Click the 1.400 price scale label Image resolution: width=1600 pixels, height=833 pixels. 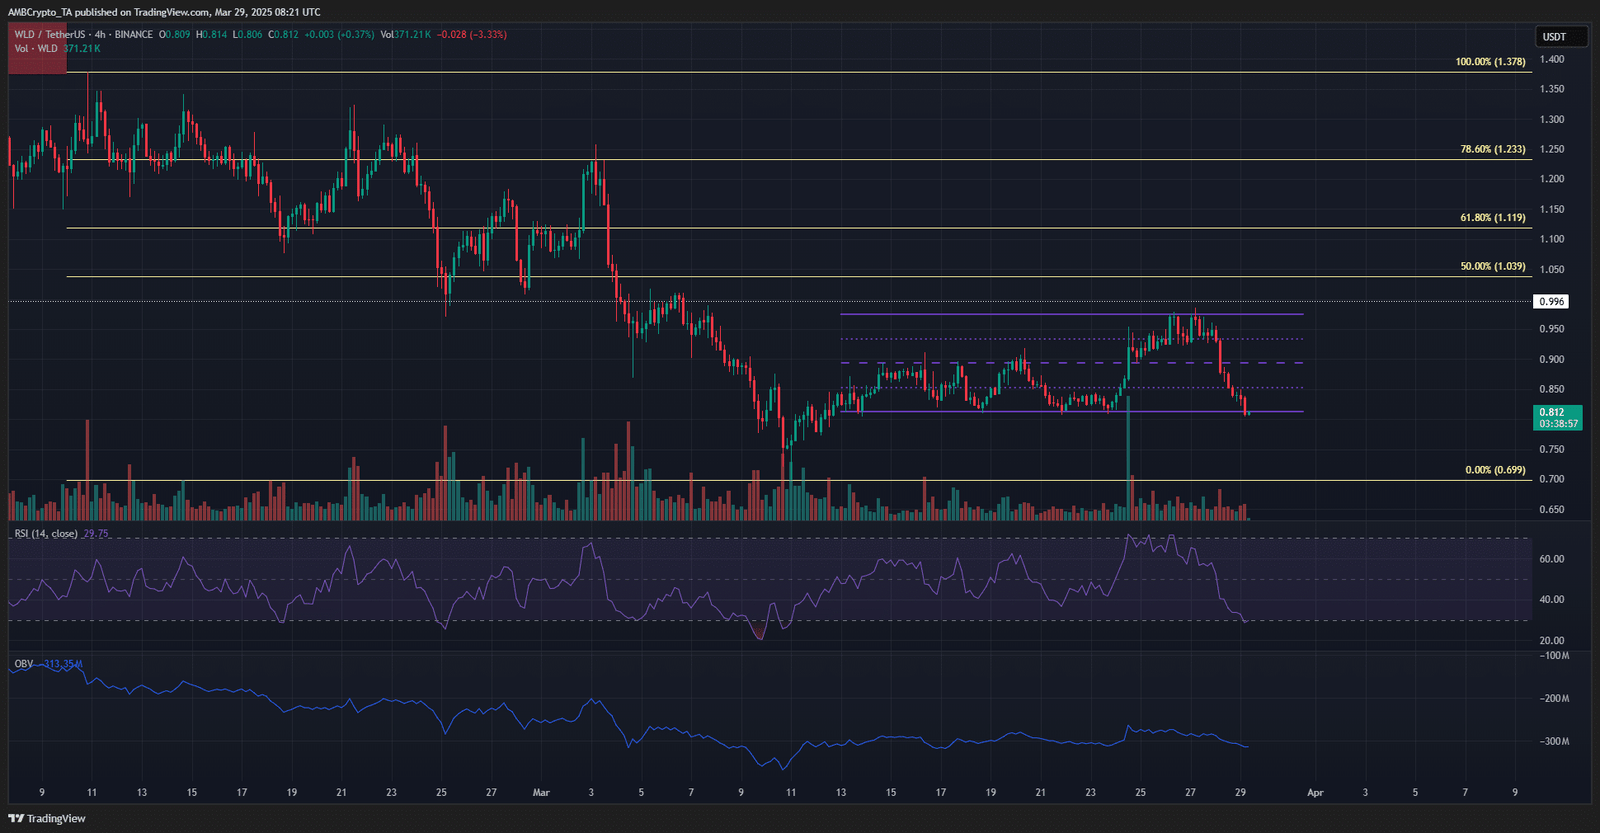click(1552, 60)
